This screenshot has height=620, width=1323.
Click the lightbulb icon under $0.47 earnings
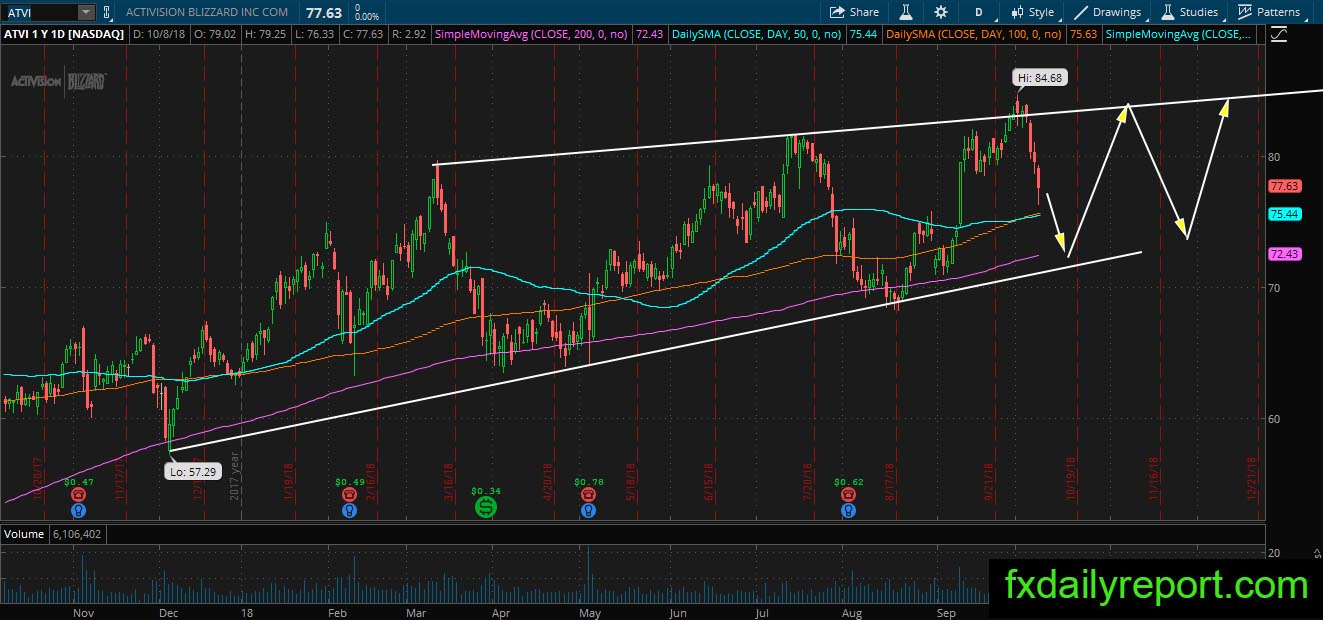click(77, 510)
